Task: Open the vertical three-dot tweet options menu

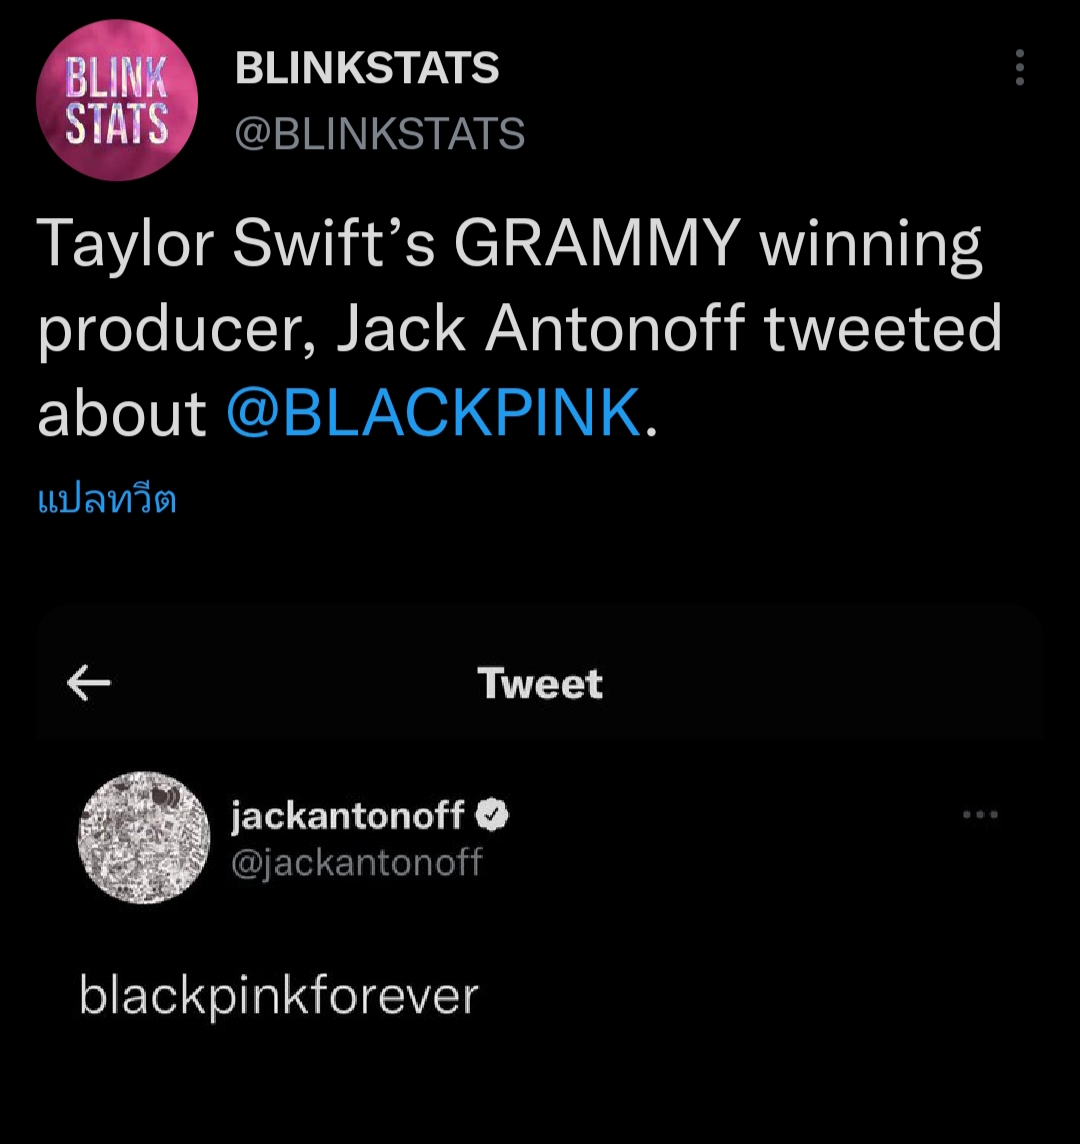Action: tap(1019, 68)
